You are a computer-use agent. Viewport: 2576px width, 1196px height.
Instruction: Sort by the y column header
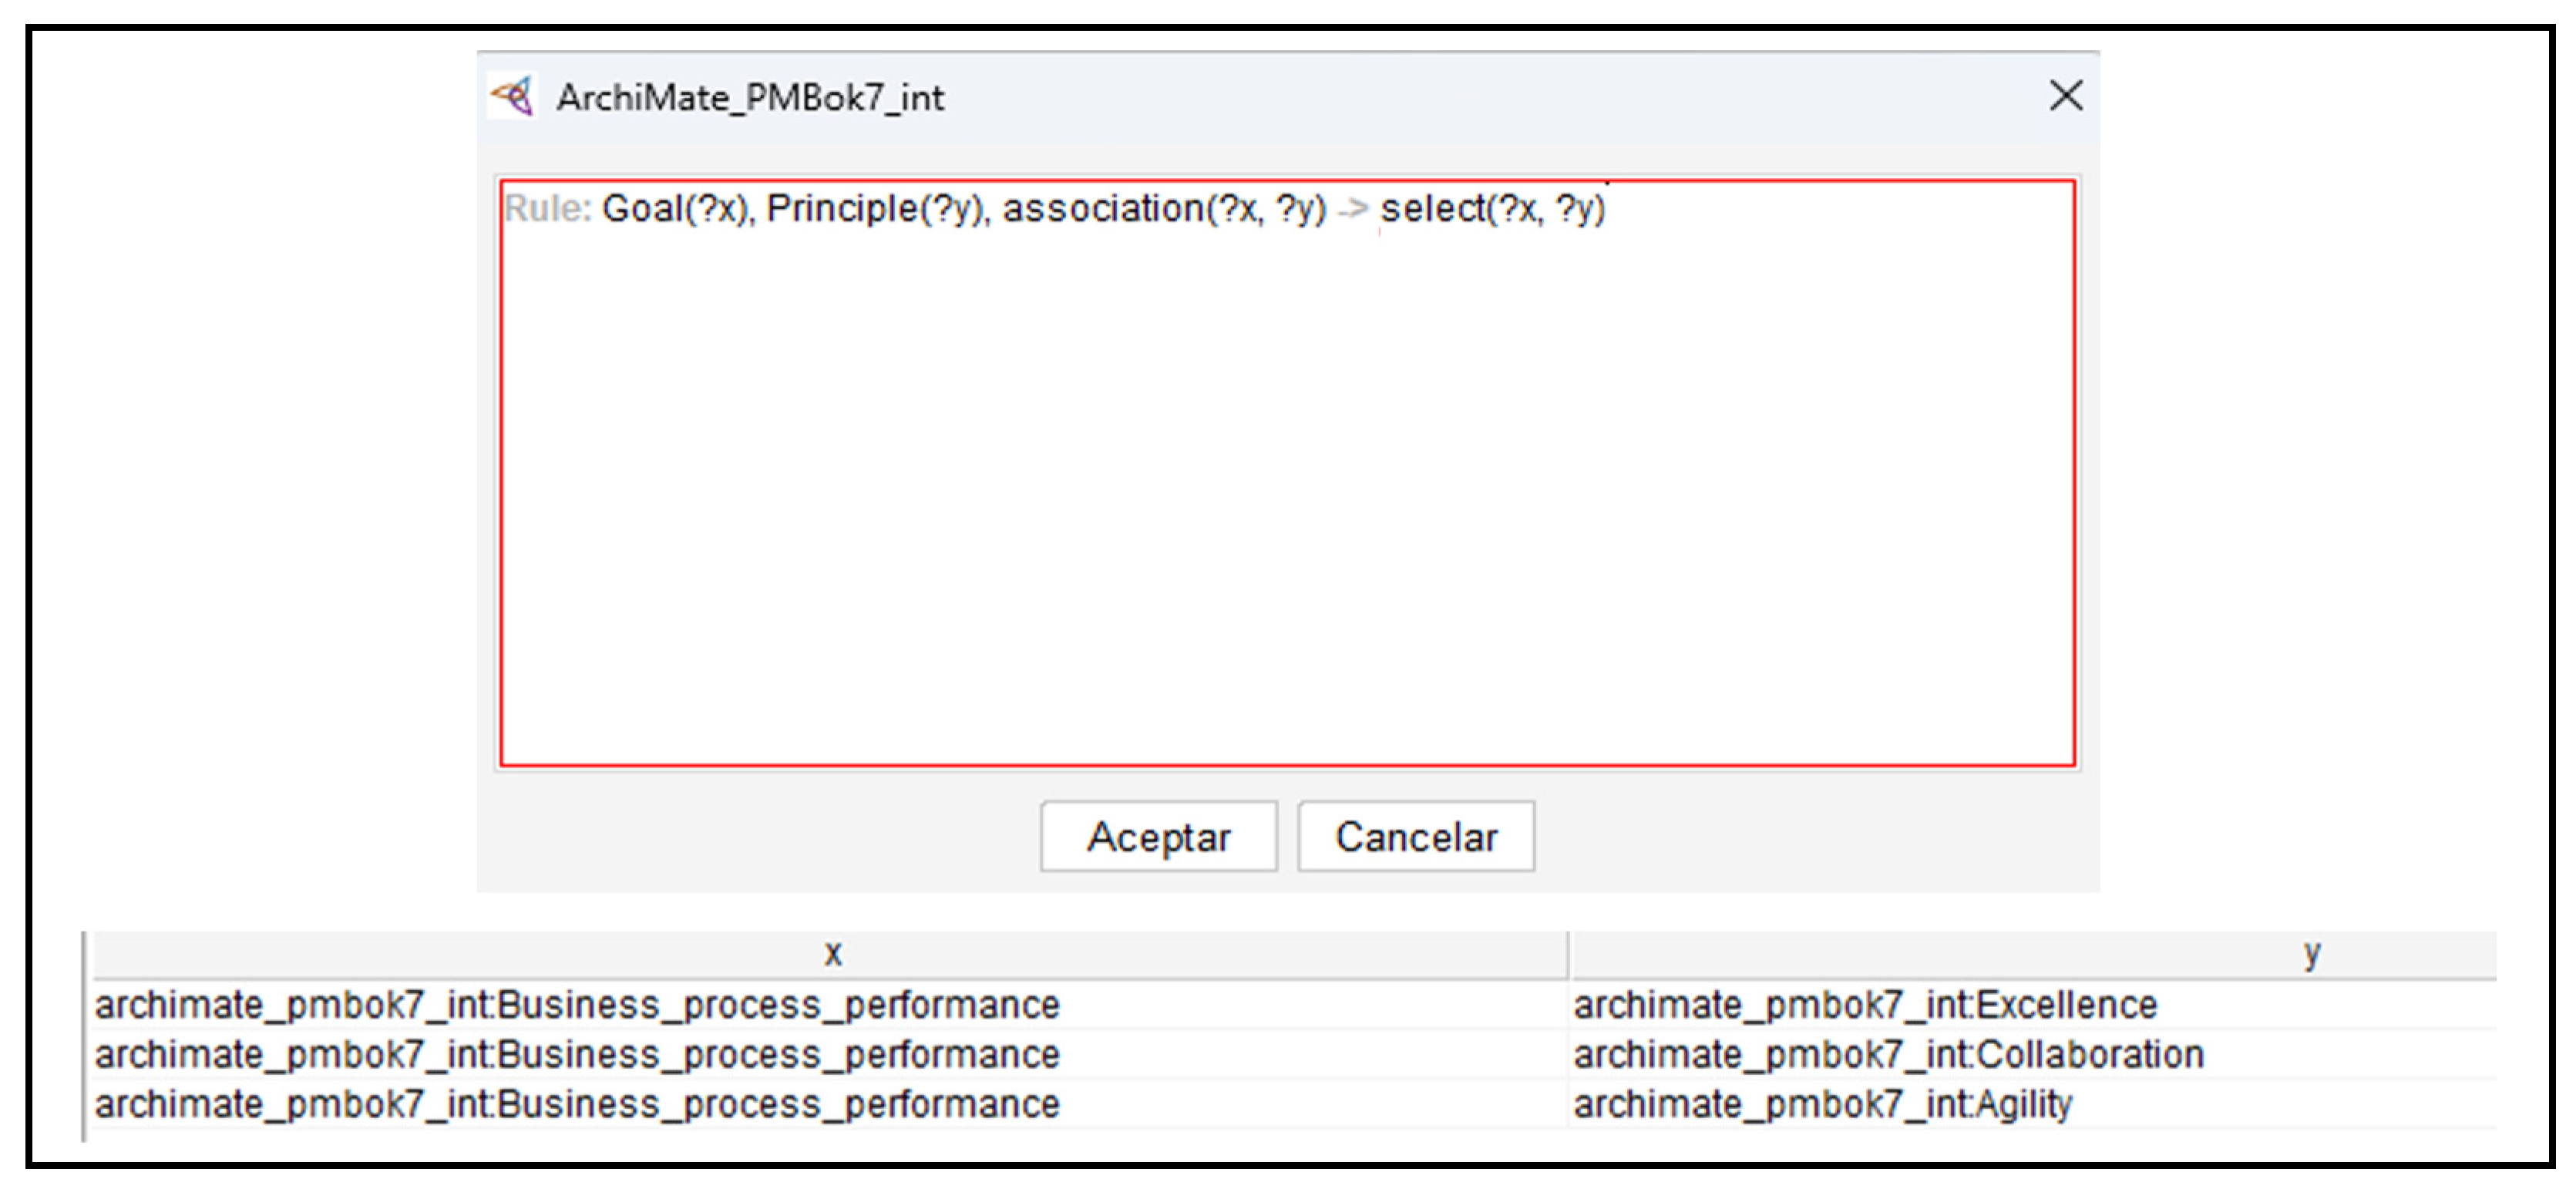2310,953
